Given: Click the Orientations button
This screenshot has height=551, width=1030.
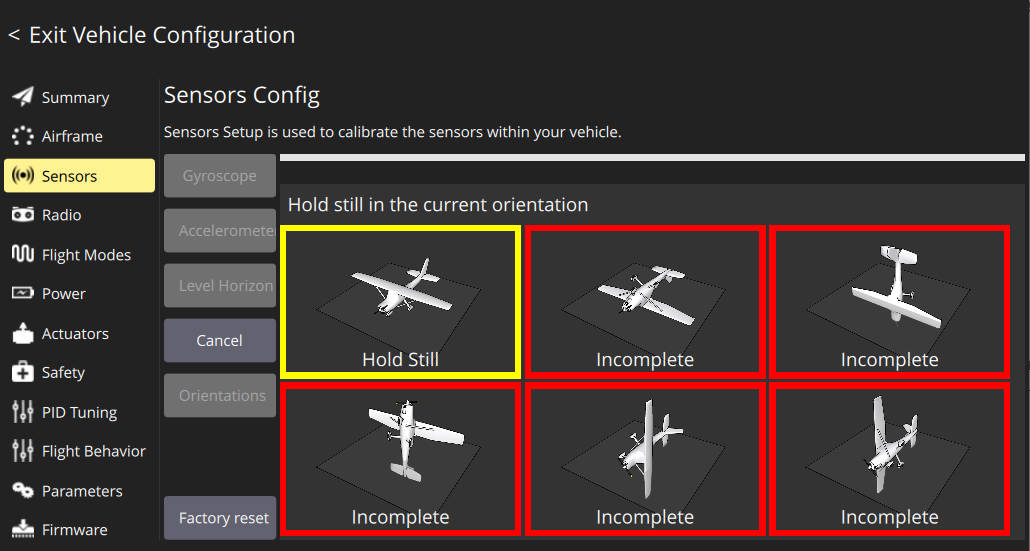Looking at the screenshot, I should point(220,395).
